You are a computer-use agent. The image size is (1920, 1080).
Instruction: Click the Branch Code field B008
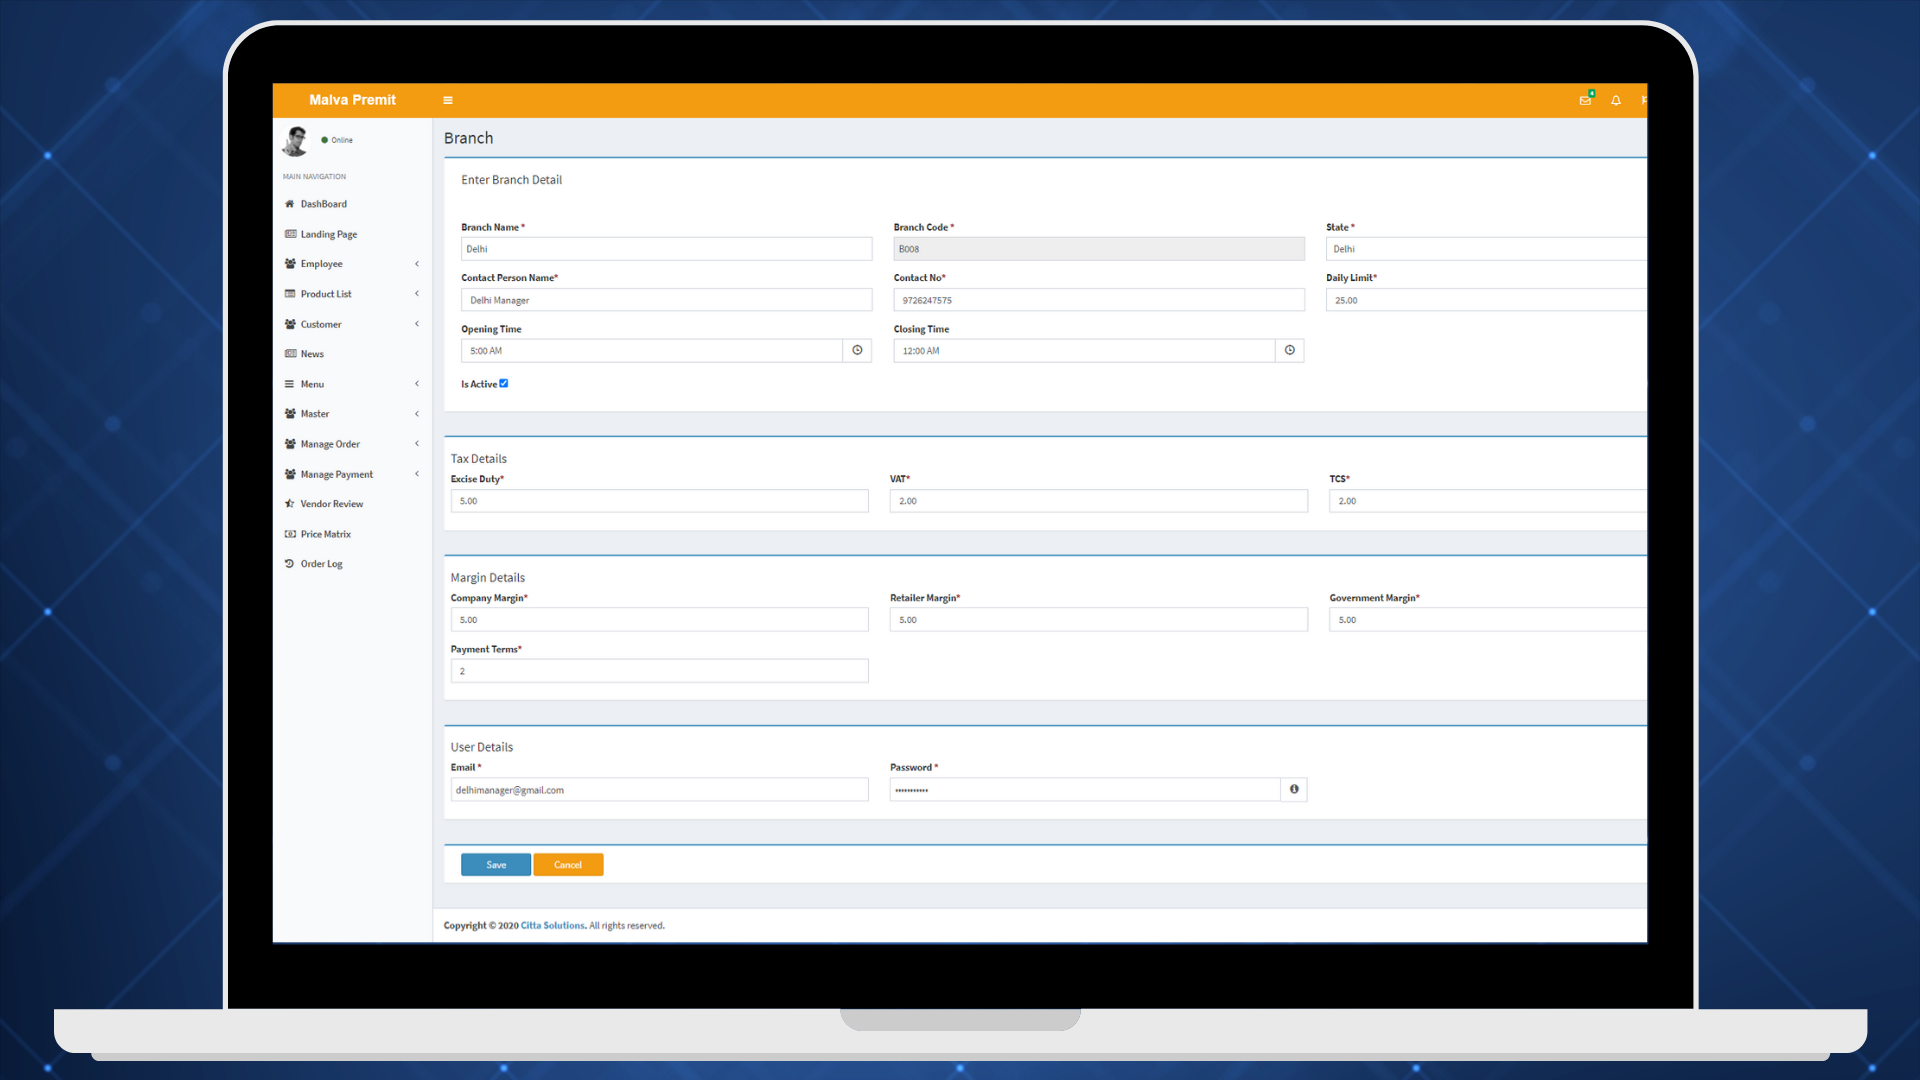tap(1099, 249)
